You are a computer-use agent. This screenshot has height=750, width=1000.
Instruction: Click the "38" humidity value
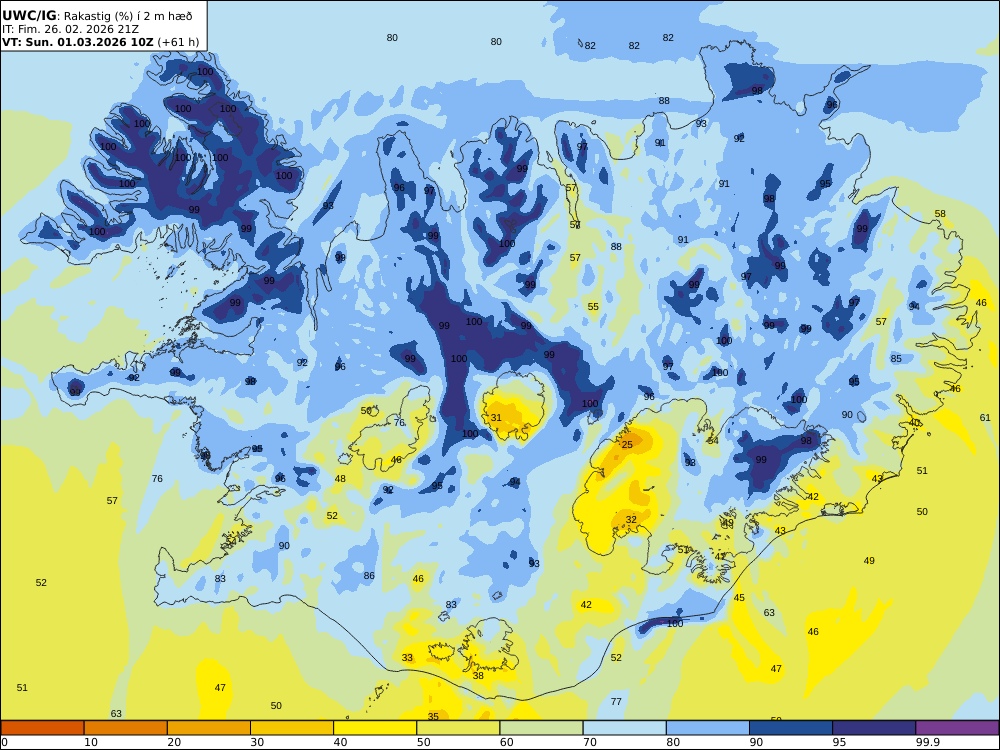pyautogui.click(x=478, y=675)
